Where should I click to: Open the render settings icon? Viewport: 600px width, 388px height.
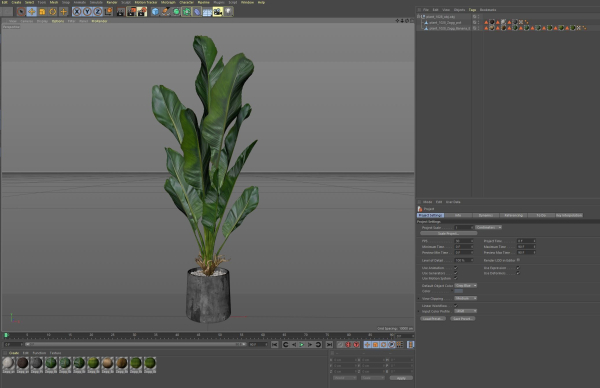(x=142, y=12)
